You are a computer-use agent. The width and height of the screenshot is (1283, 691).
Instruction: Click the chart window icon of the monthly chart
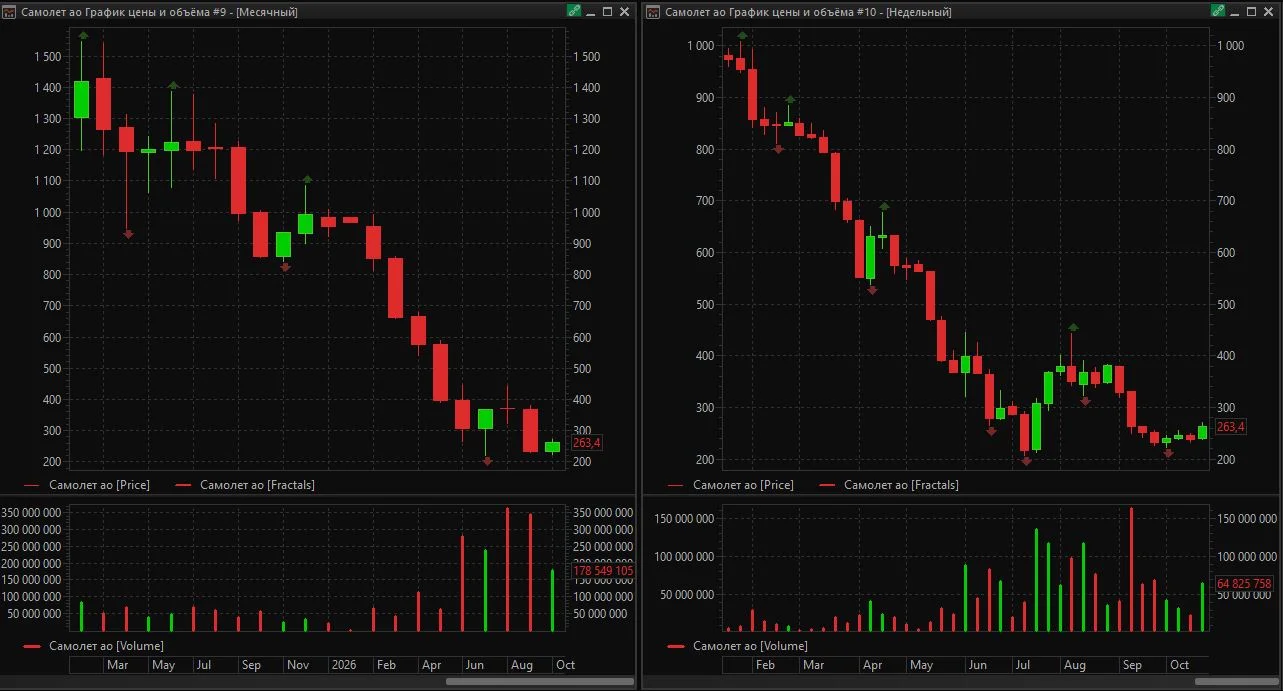pyautogui.click(x=10, y=12)
